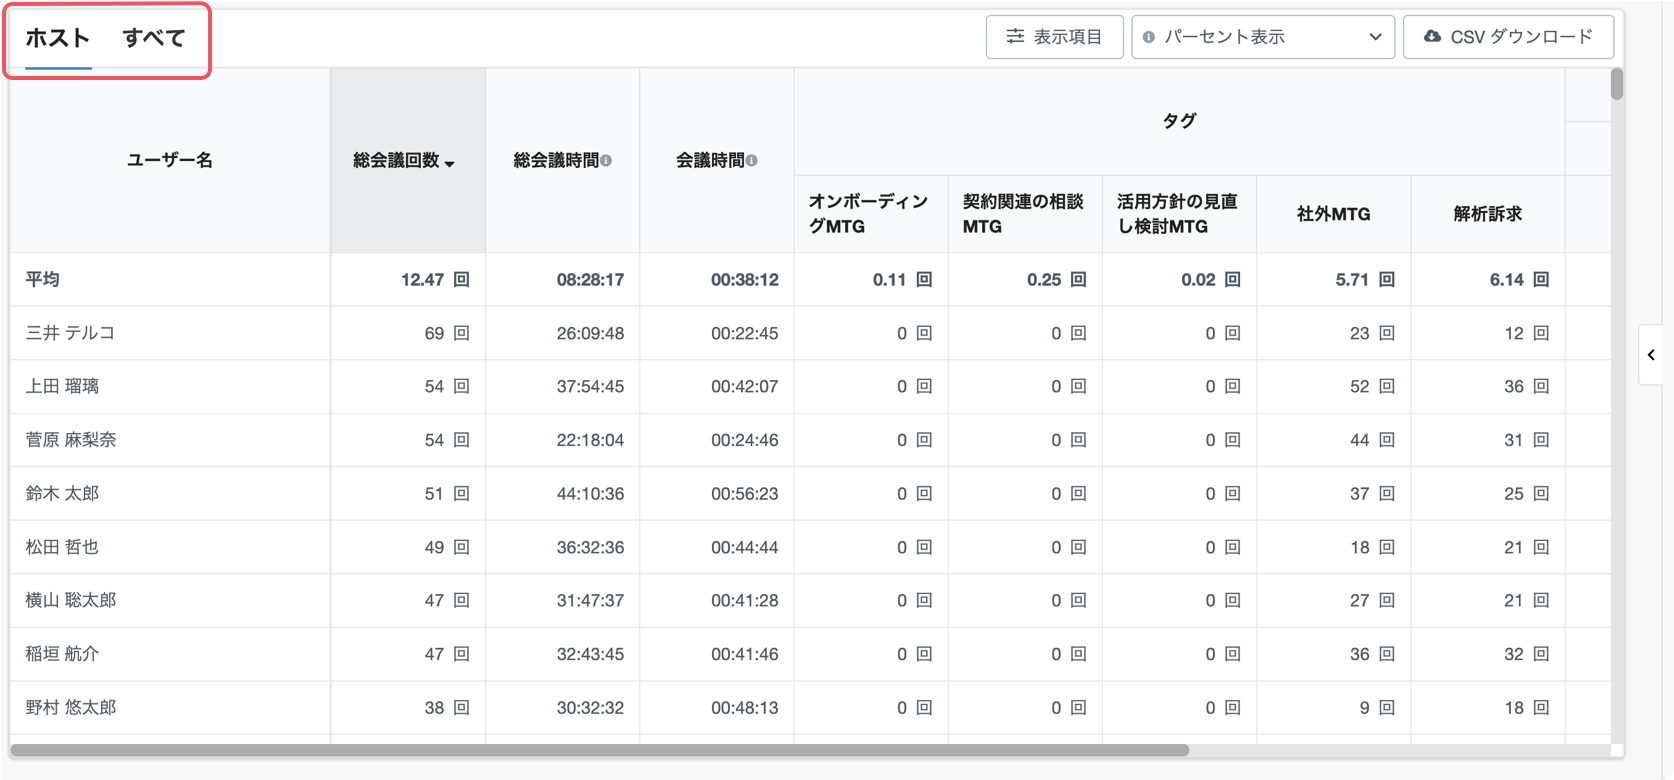Viewport: 1674px width, 780px height.
Task: Collapse the side panel chevron arrow
Action: click(x=1651, y=355)
